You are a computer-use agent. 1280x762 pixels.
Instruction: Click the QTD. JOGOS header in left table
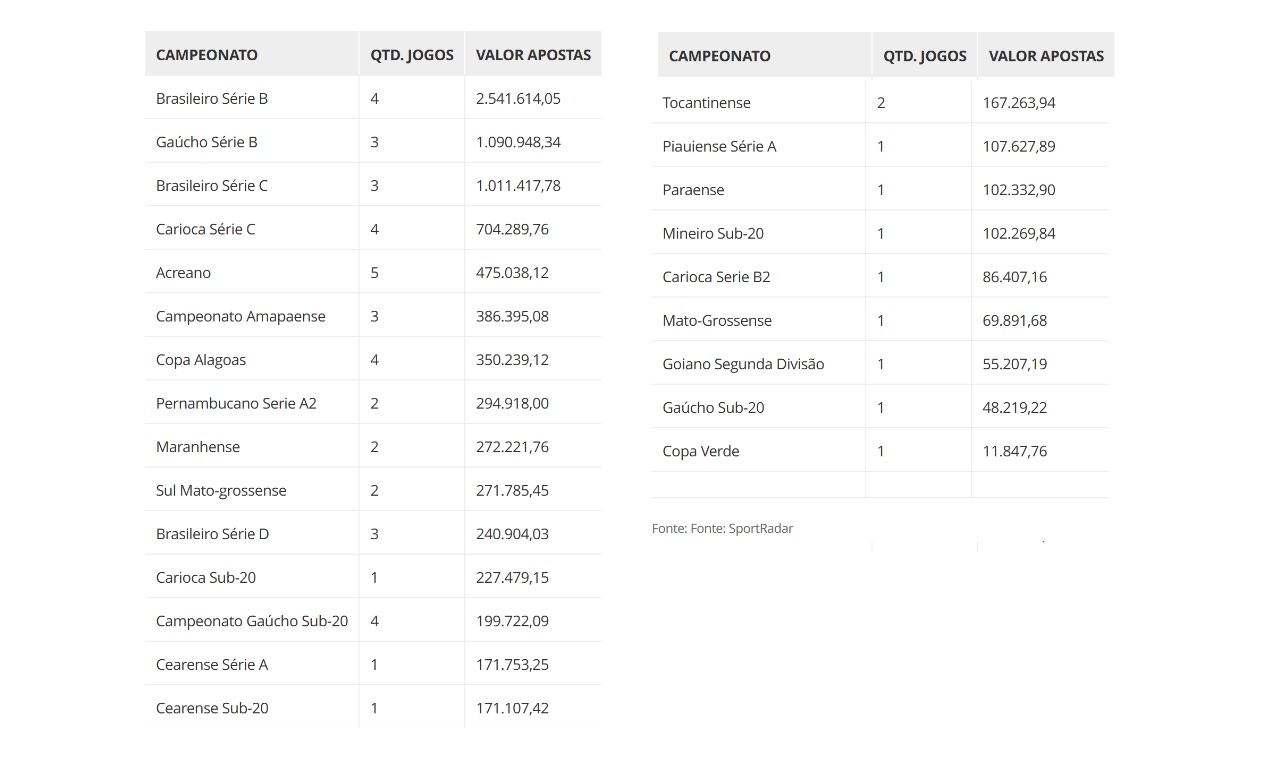(x=412, y=55)
